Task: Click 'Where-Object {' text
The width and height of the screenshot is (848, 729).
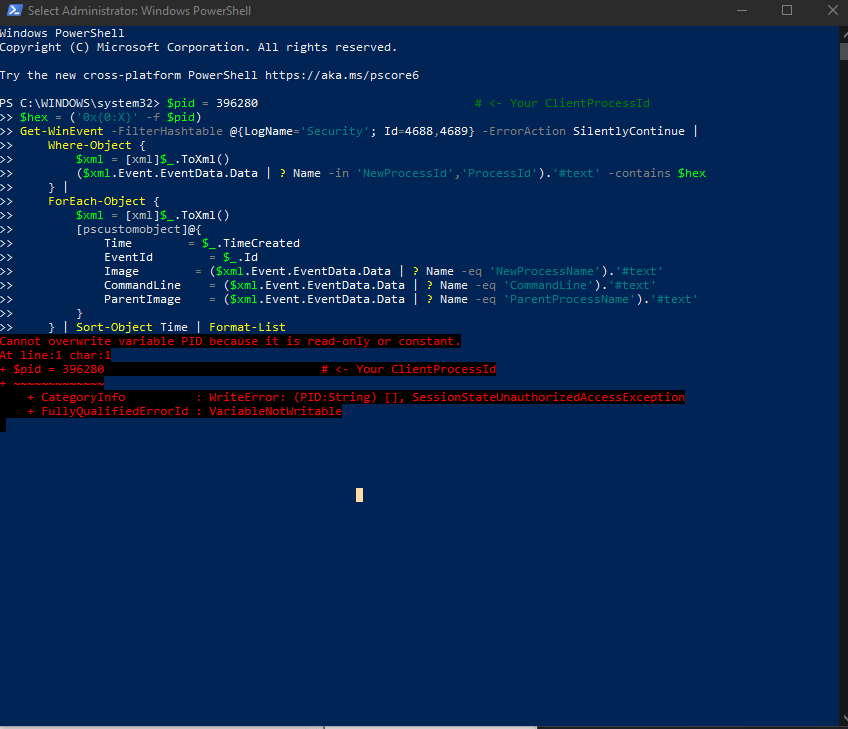Action: [x=96, y=145]
